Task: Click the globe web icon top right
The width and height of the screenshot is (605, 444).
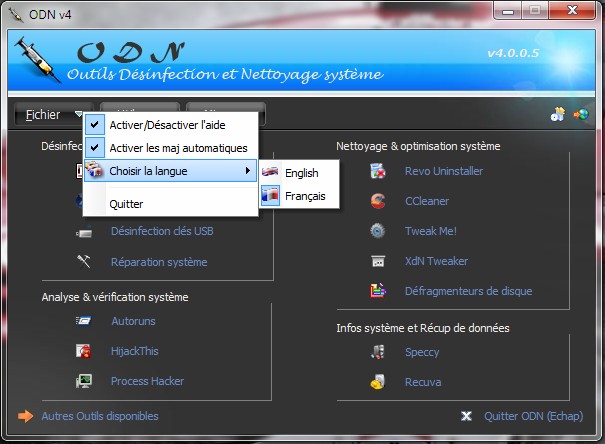Action: click(581, 114)
